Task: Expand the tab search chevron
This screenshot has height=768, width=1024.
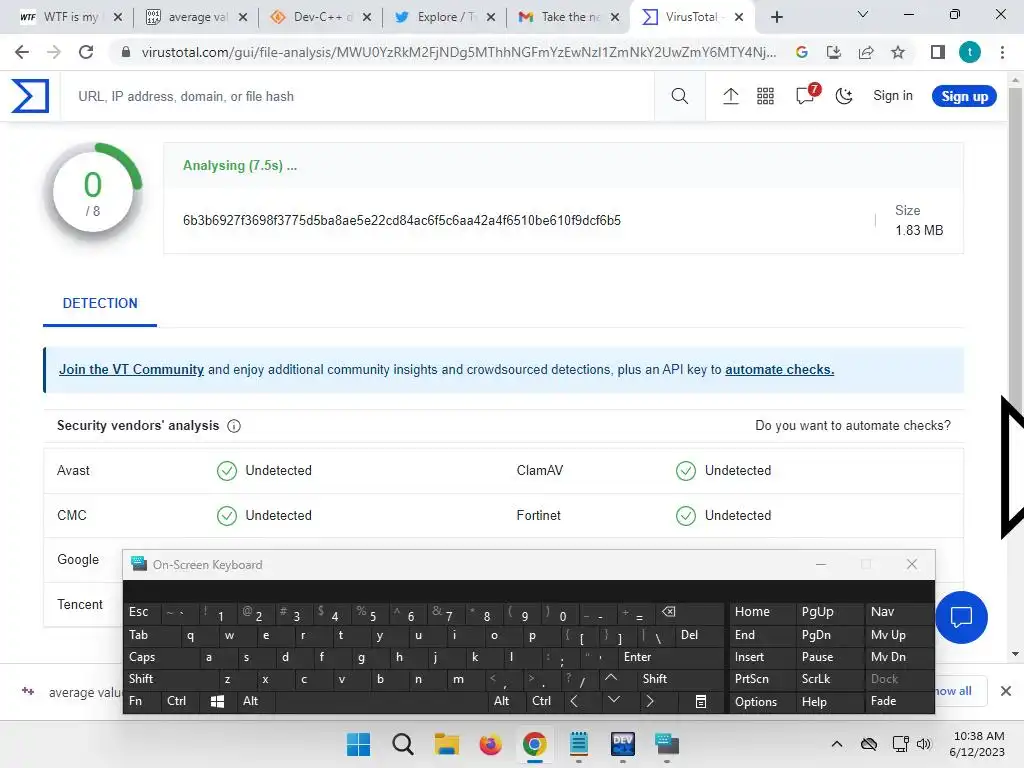Action: (x=863, y=14)
